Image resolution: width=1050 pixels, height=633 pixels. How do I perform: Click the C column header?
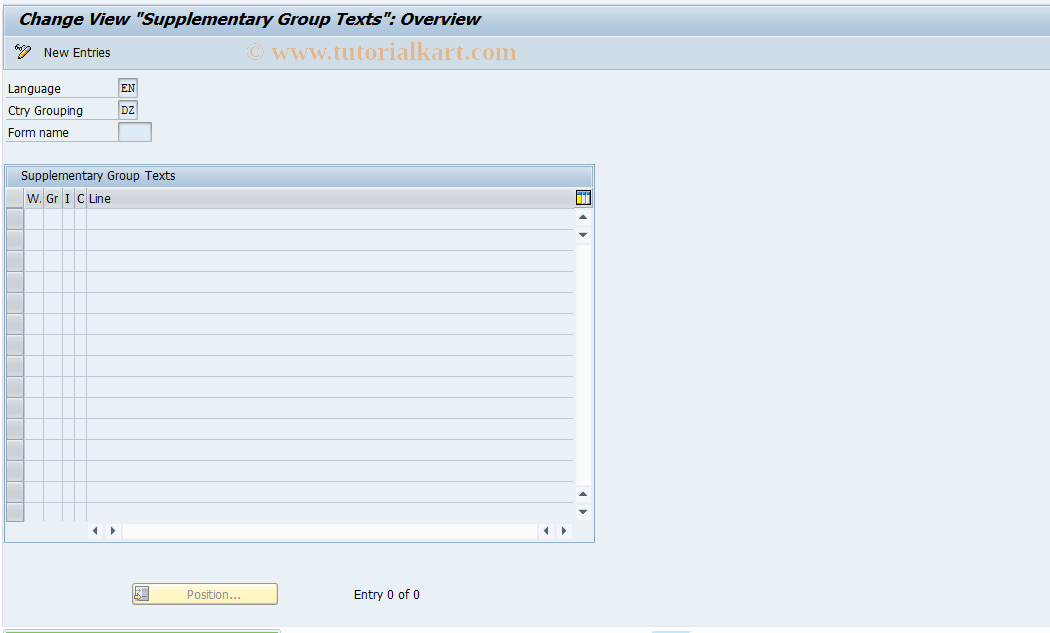tap(80, 198)
